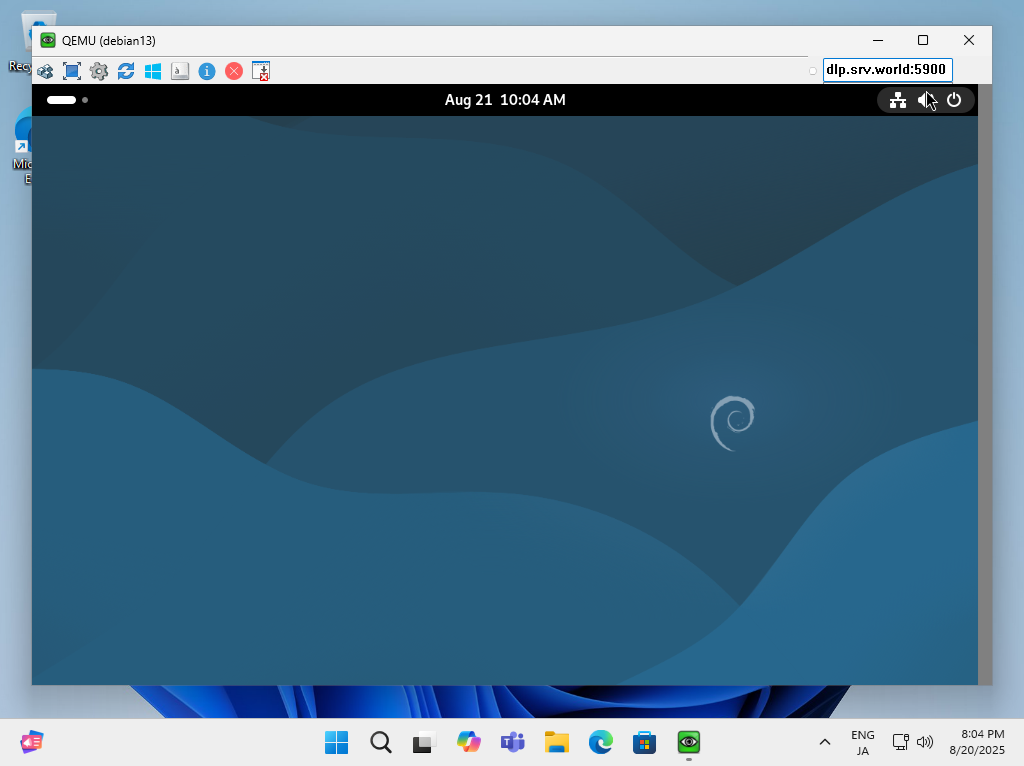Switch input language via ENG JA indicator
The width and height of the screenshot is (1024, 766).
(863, 742)
